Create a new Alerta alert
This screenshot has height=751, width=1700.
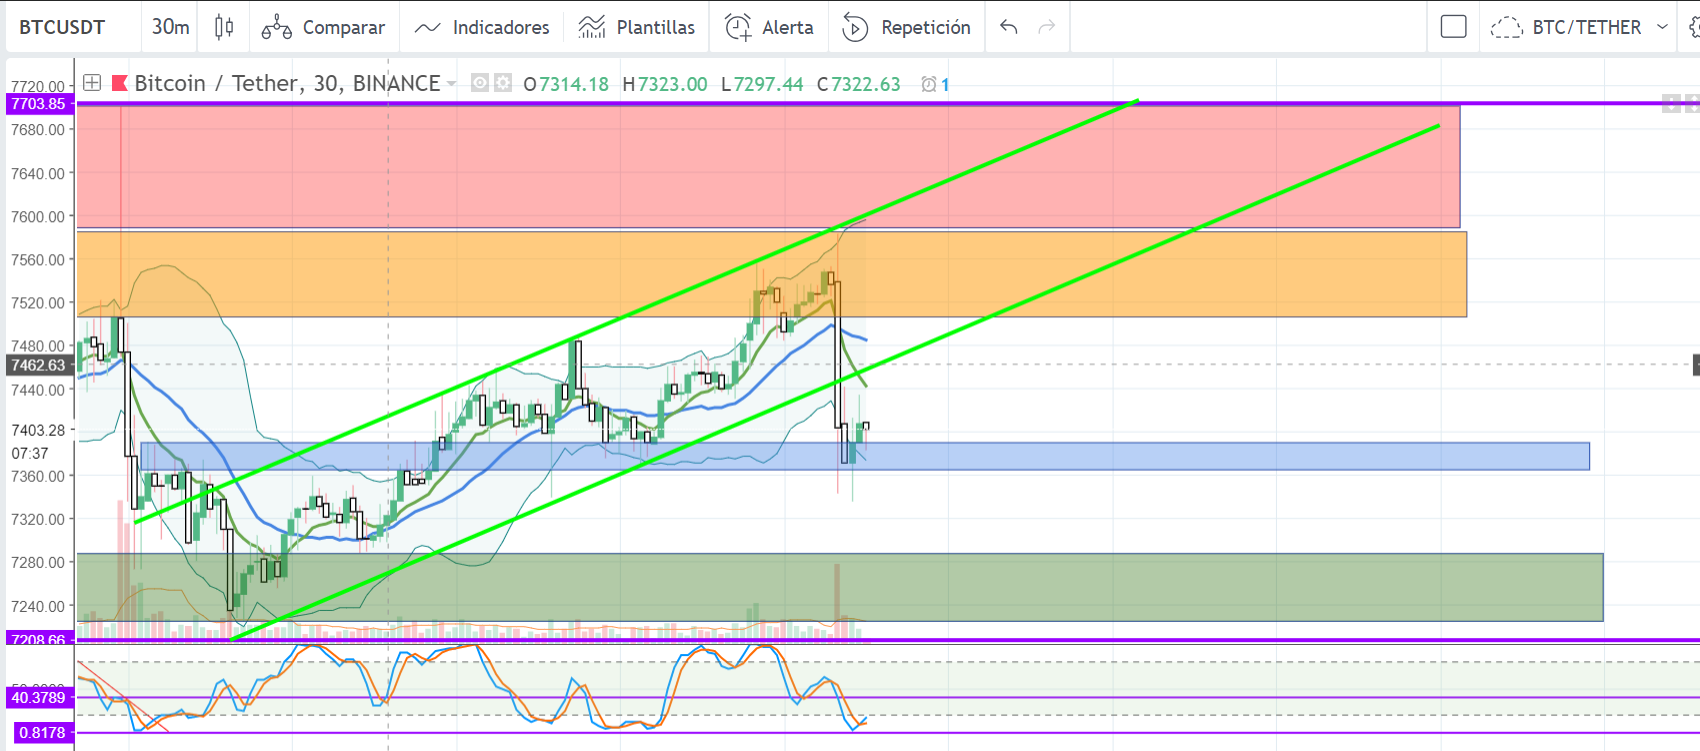click(770, 27)
